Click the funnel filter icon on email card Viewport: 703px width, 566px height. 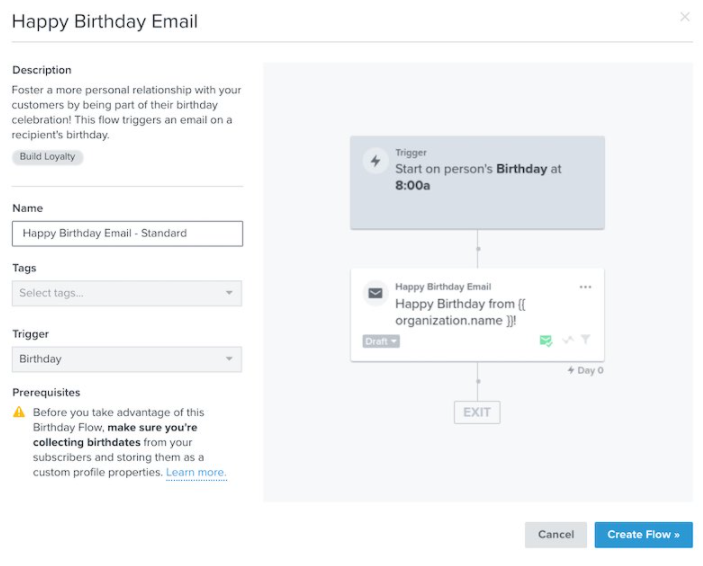click(x=585, y=340)
